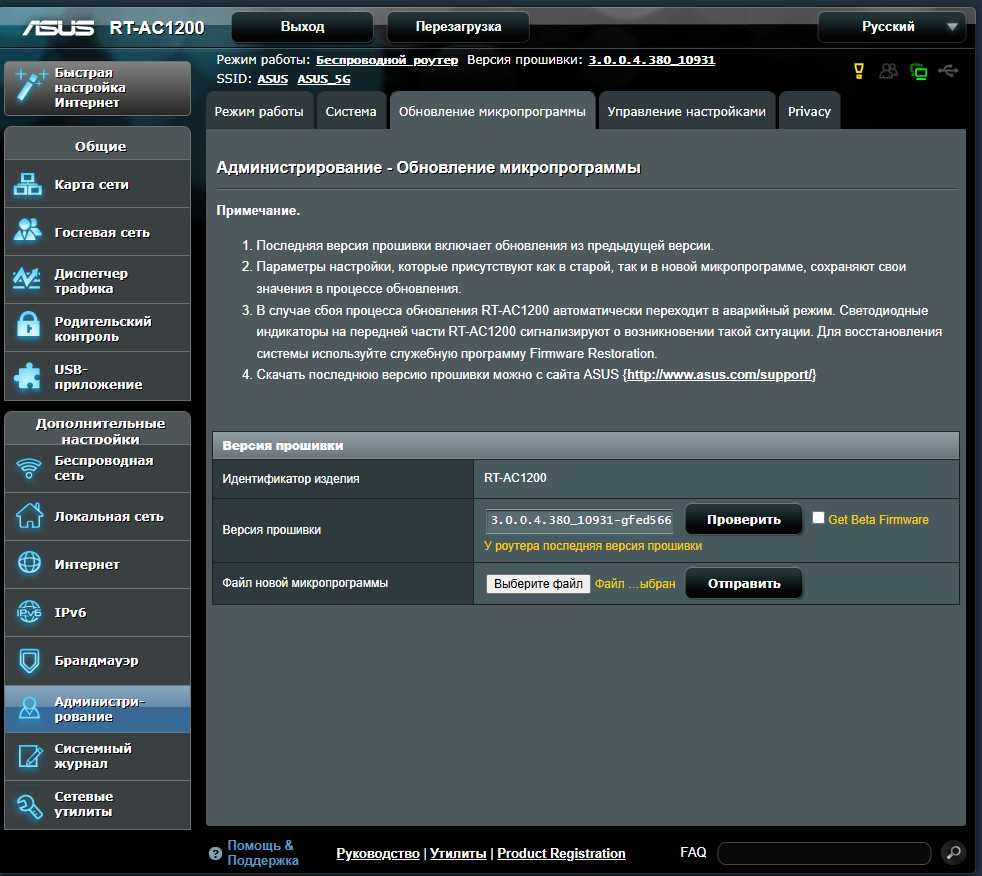Click the Отправить upload button
This screenshot has height=876, width=982.
743,583
